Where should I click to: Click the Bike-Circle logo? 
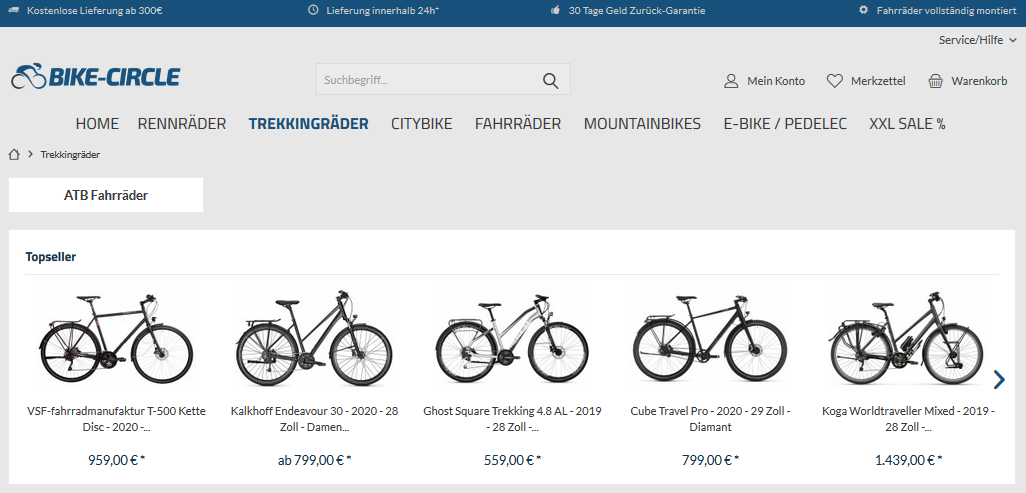96,77
